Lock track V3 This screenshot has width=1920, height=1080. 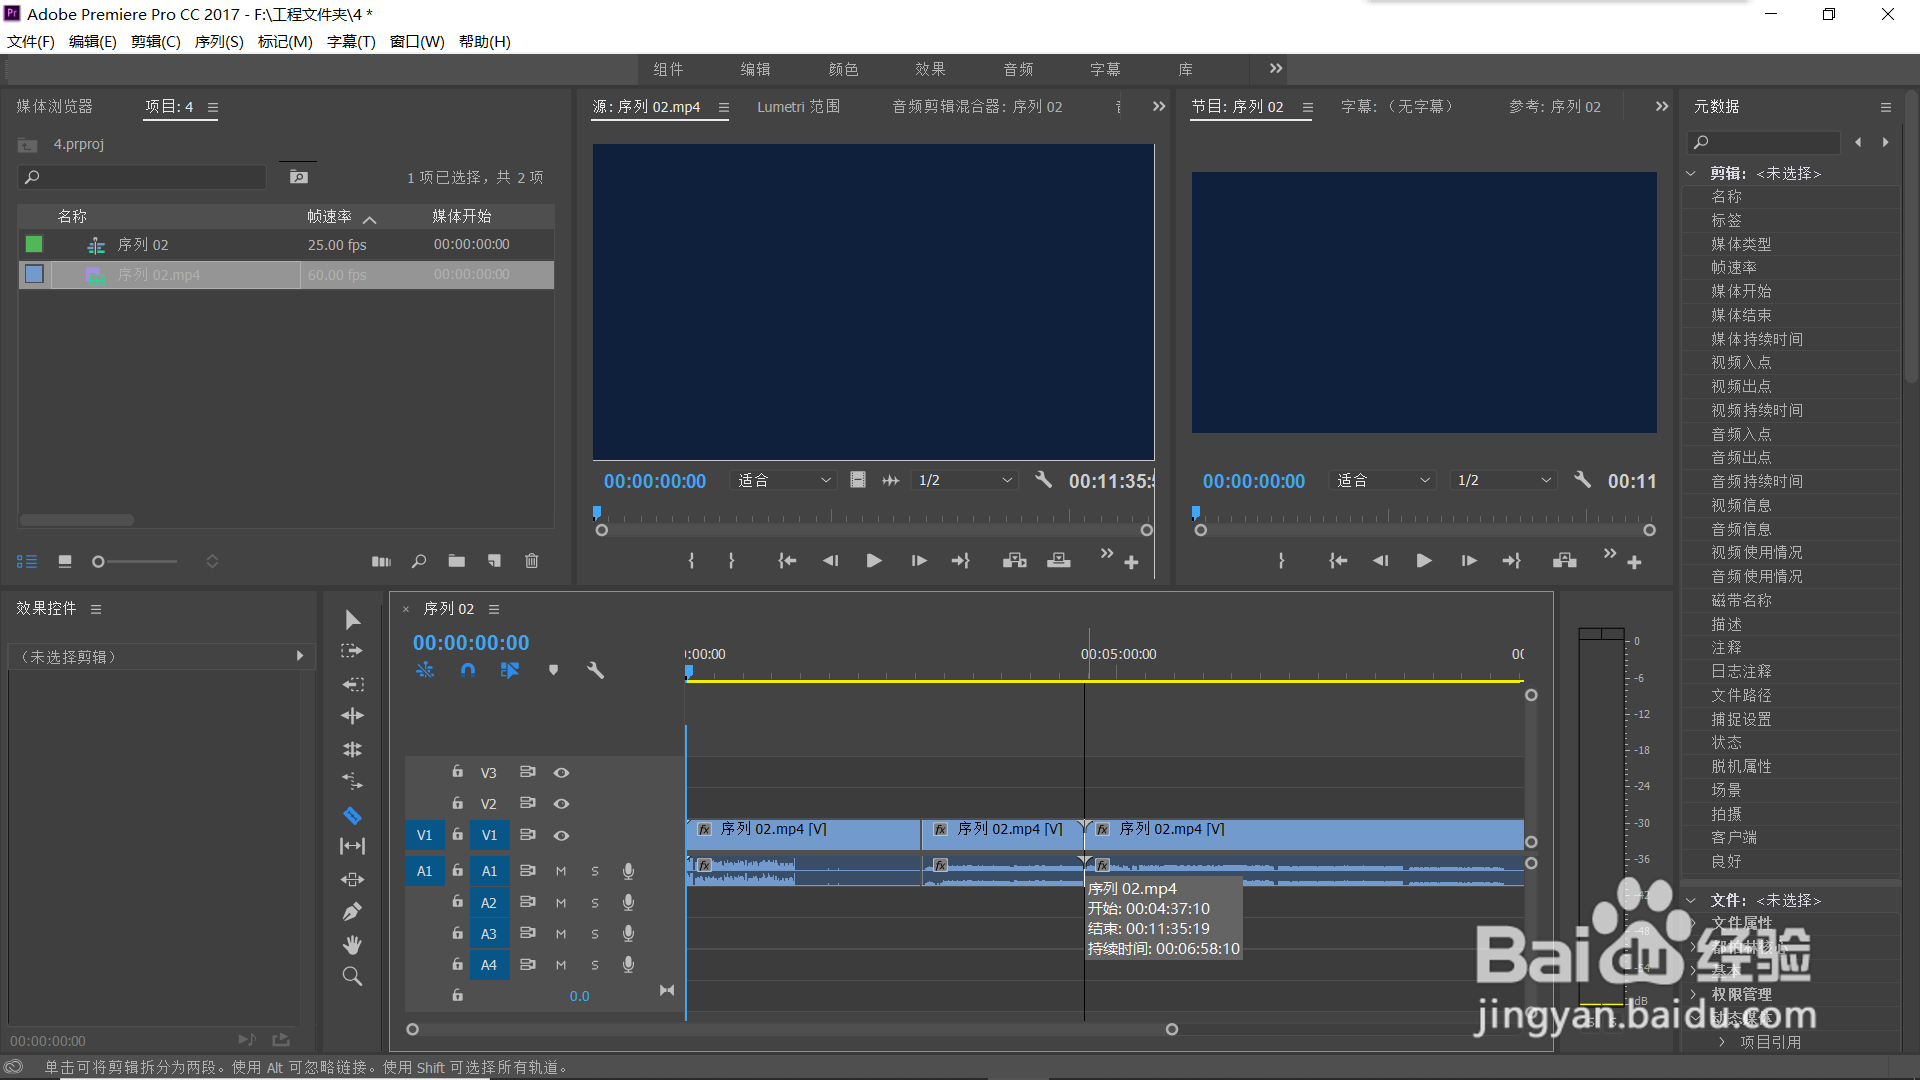click(457, 772)
